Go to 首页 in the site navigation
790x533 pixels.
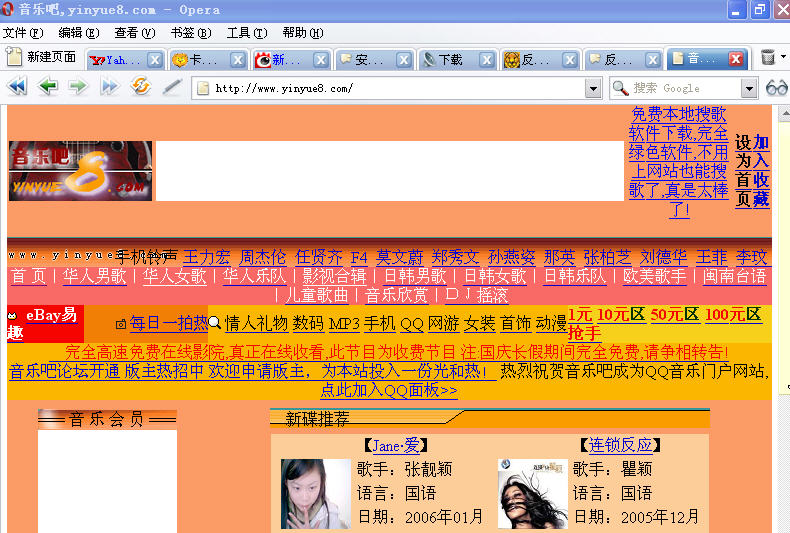pyautogui.click(x=29, y=276)
